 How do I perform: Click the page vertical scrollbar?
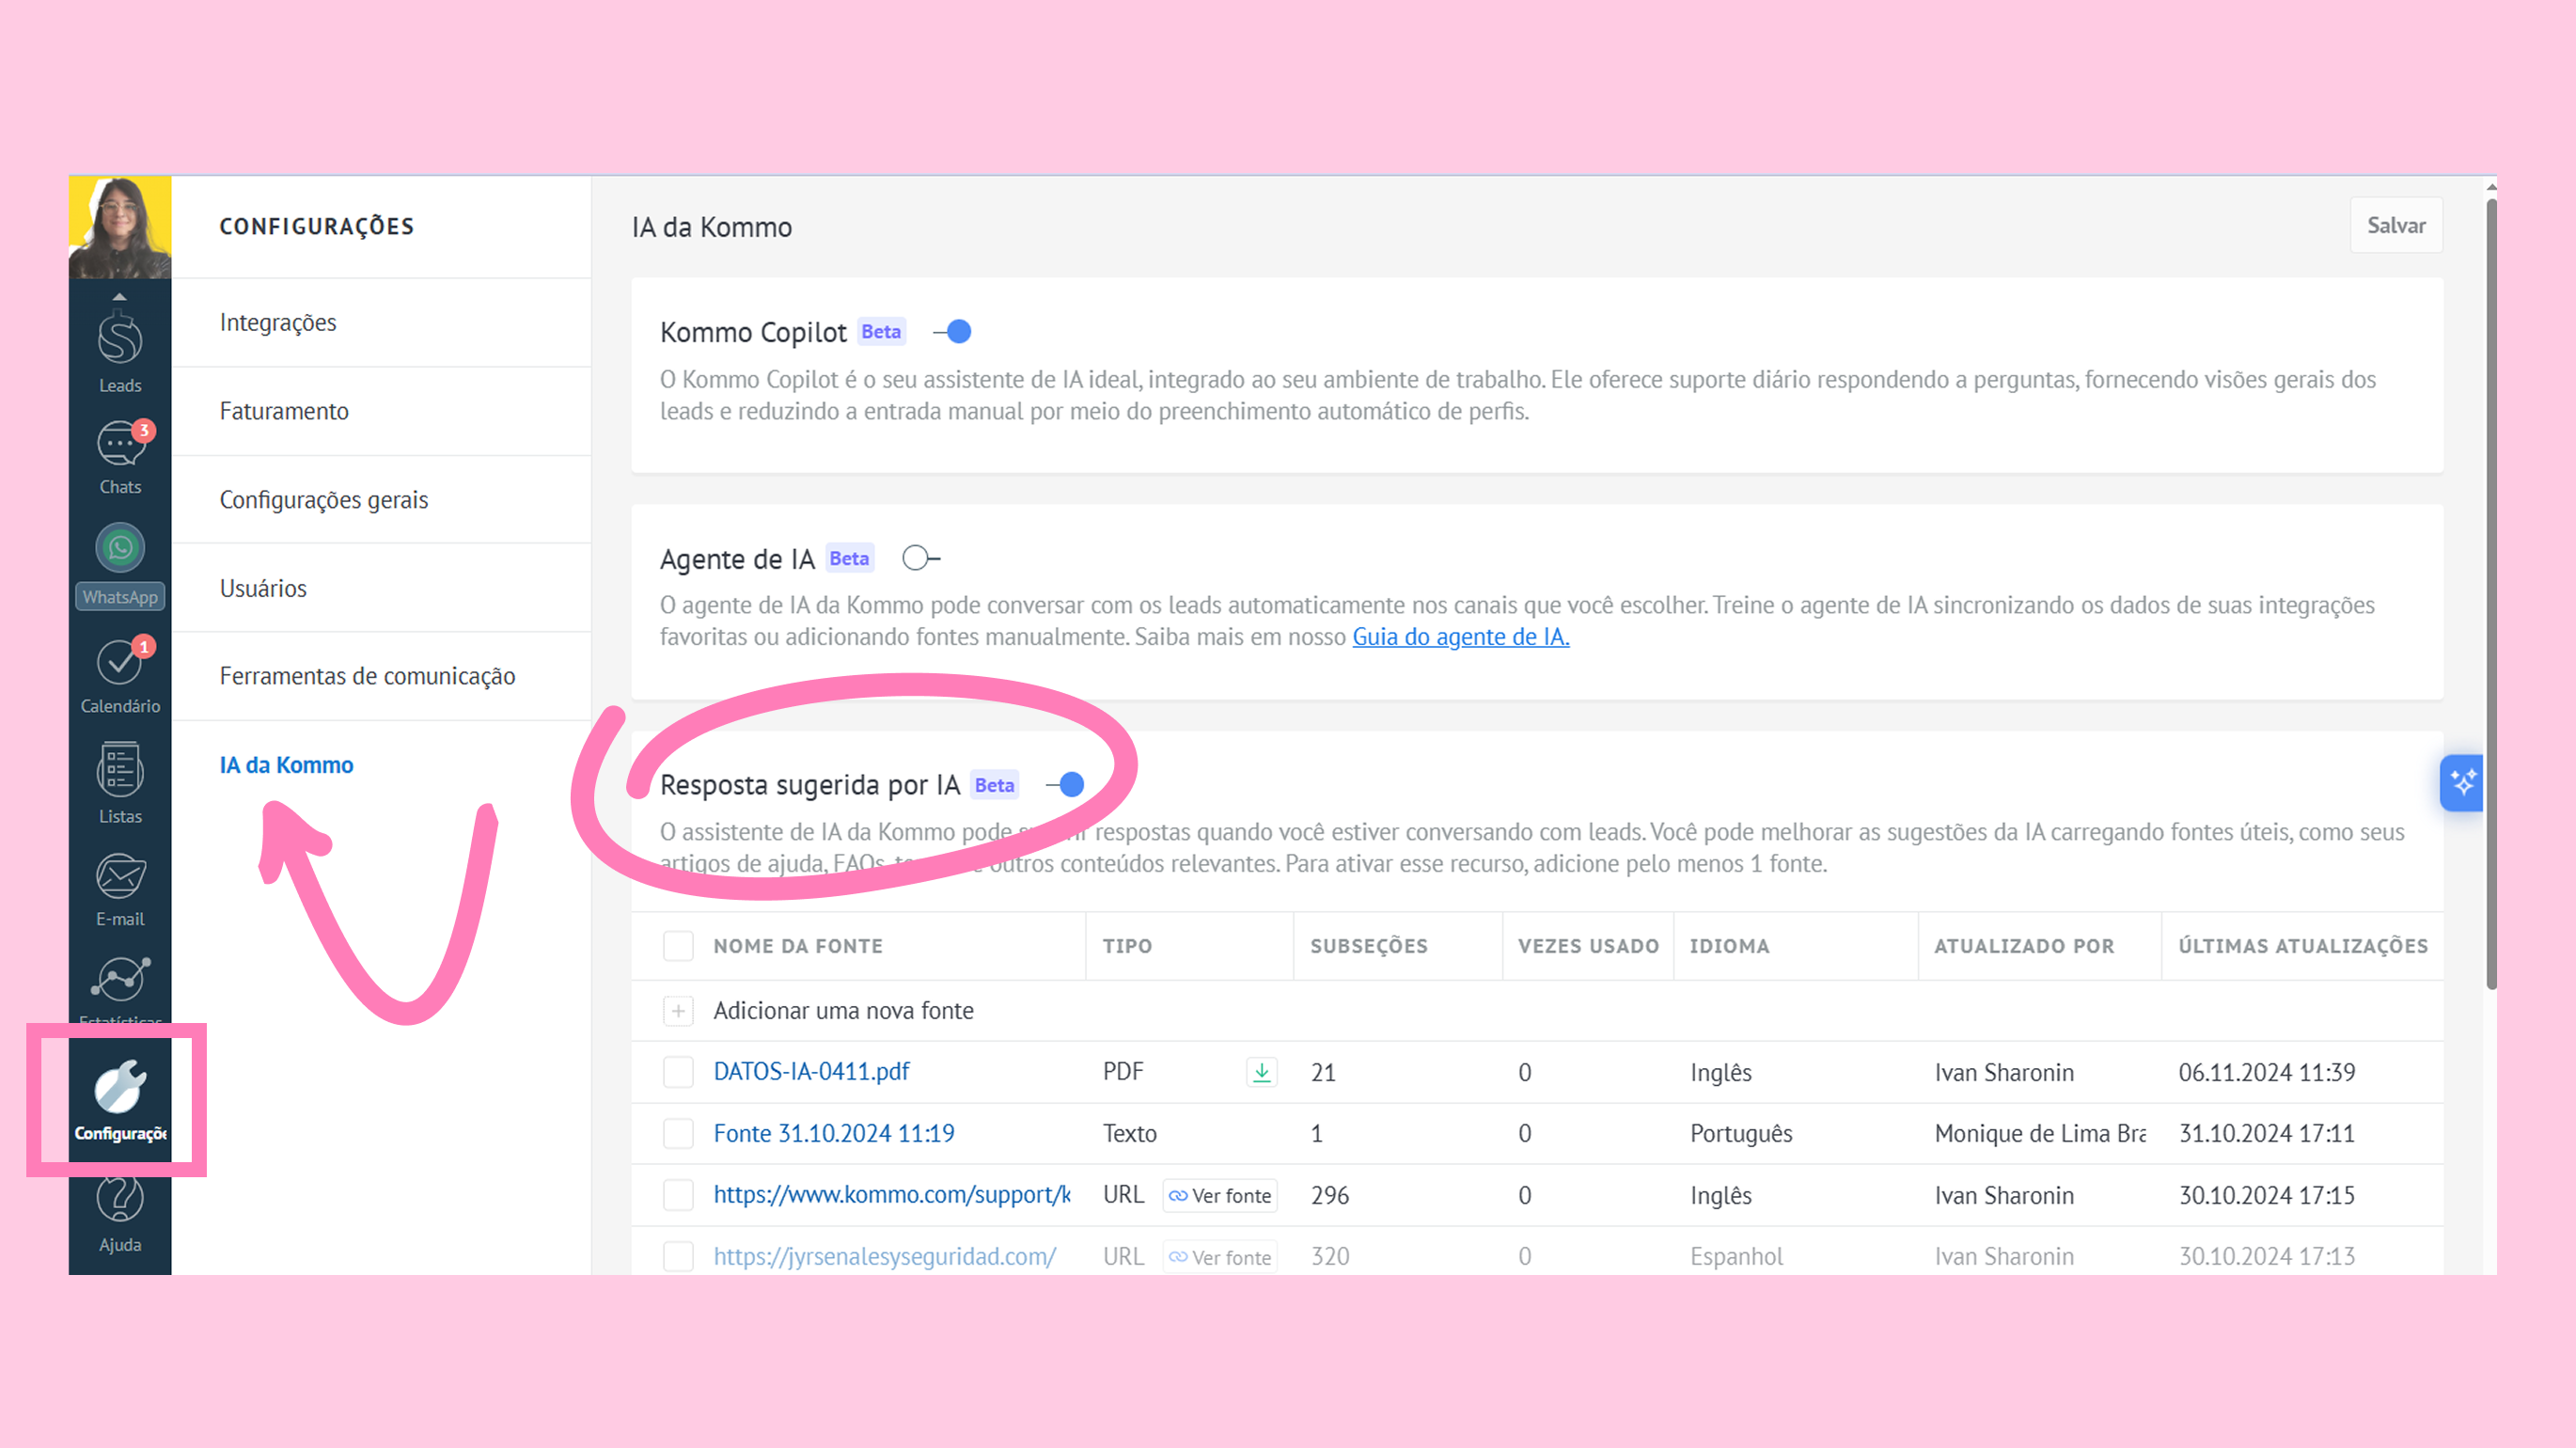pos(2491,594)
